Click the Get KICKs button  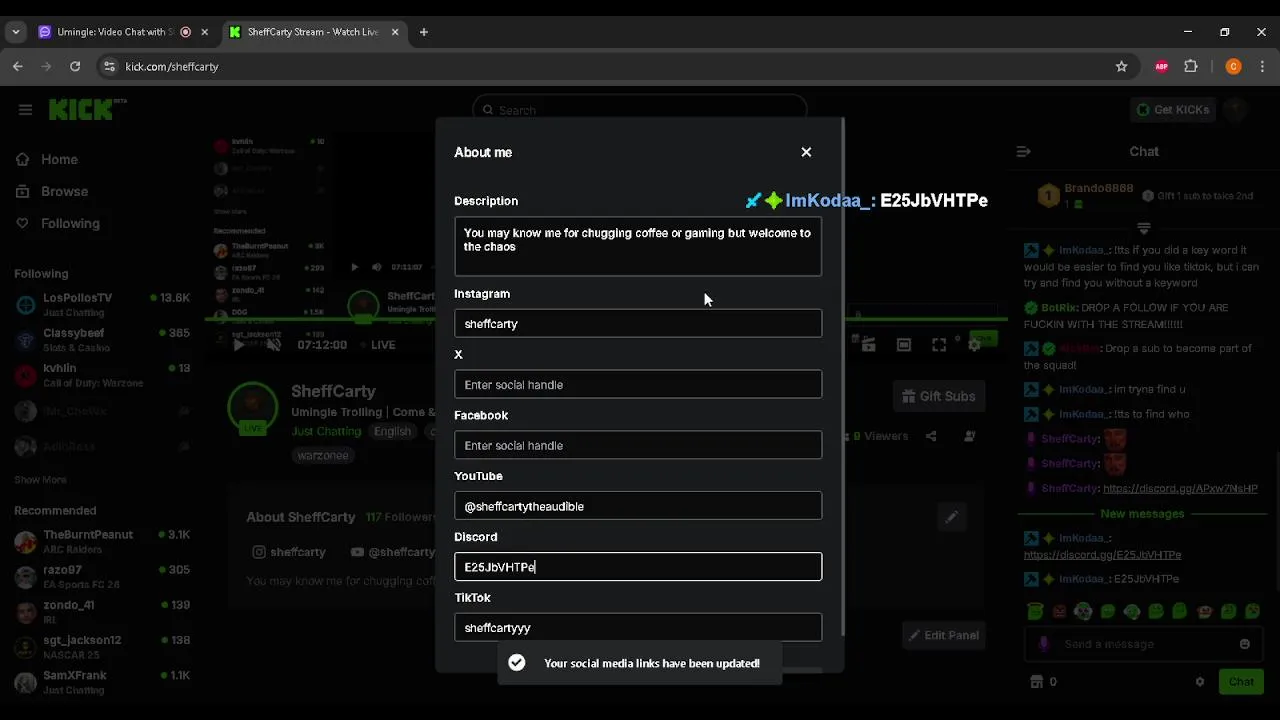[1173, 110]
